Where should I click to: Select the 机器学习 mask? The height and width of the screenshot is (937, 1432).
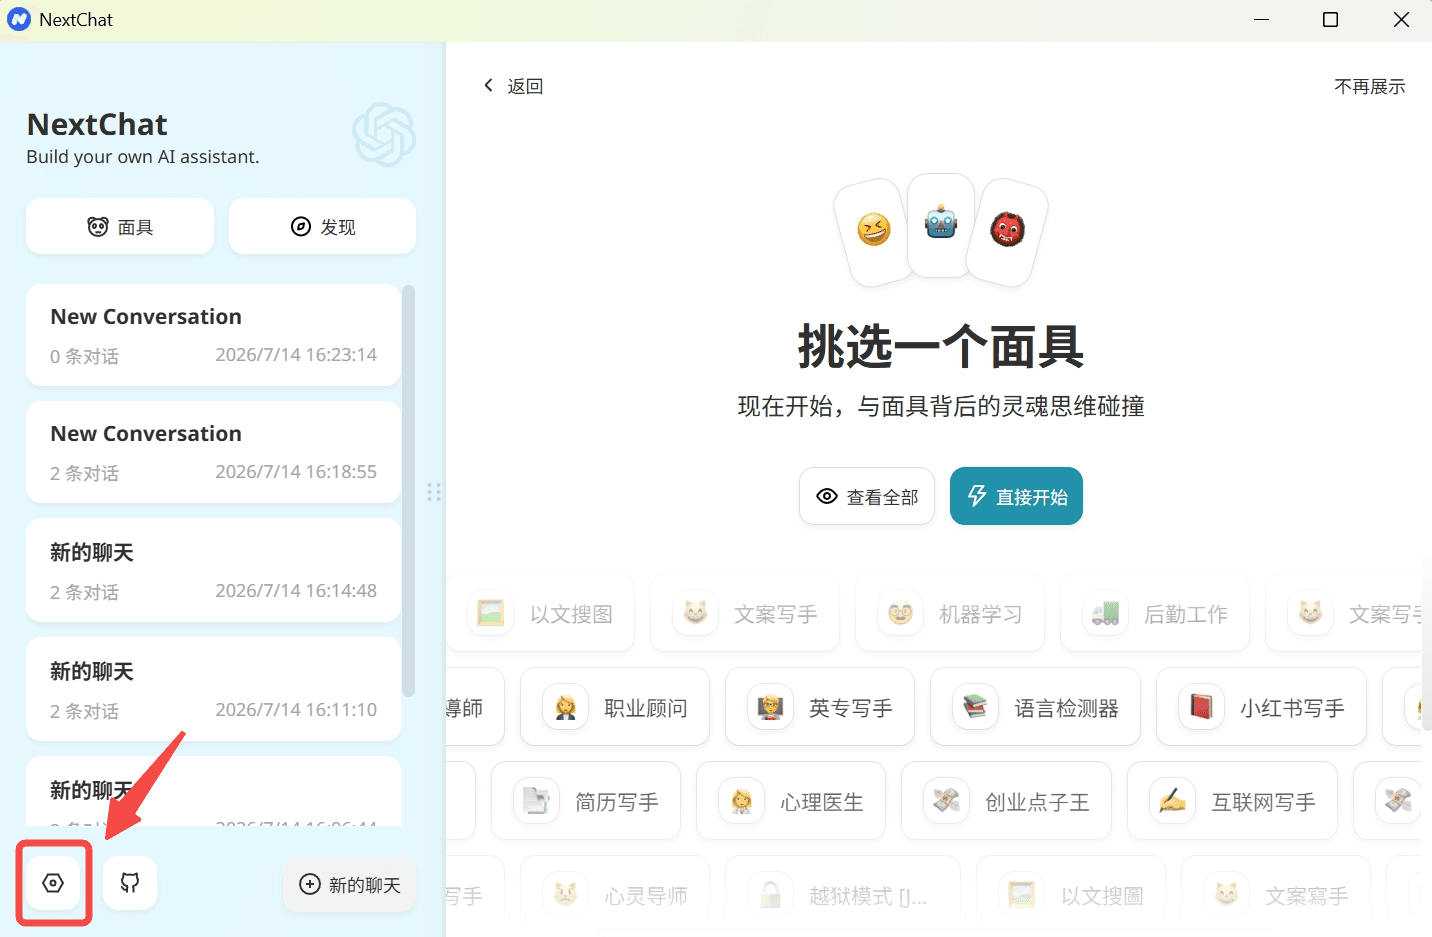pos(950,613)
